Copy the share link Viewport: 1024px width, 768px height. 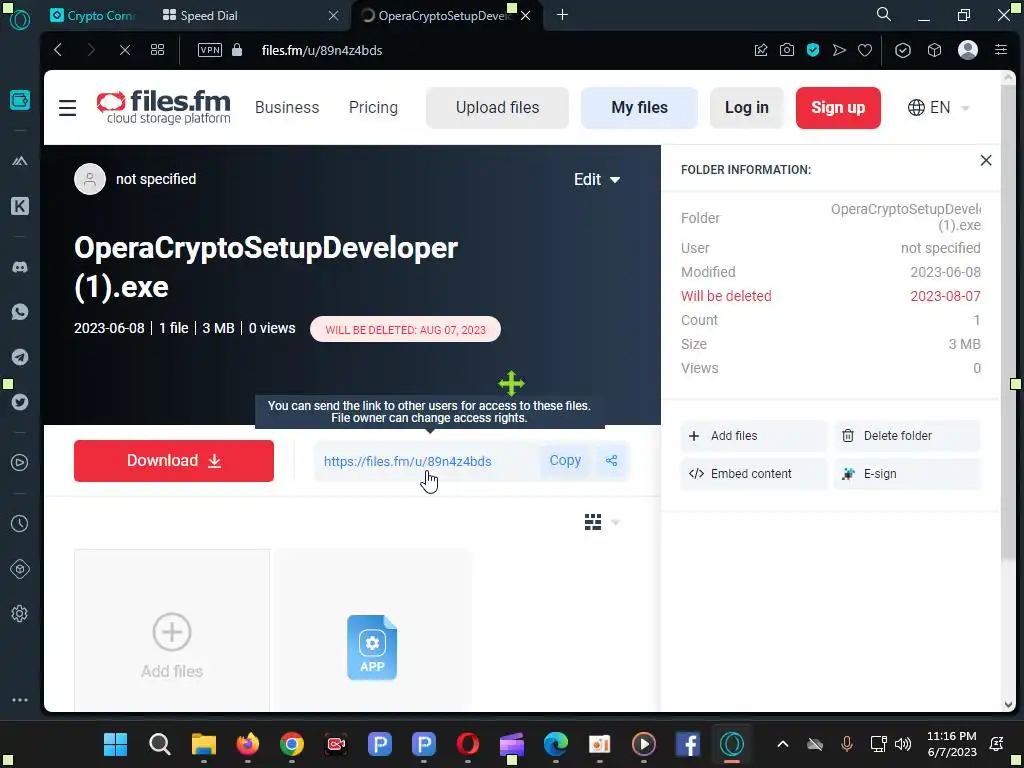pos(565,460)
